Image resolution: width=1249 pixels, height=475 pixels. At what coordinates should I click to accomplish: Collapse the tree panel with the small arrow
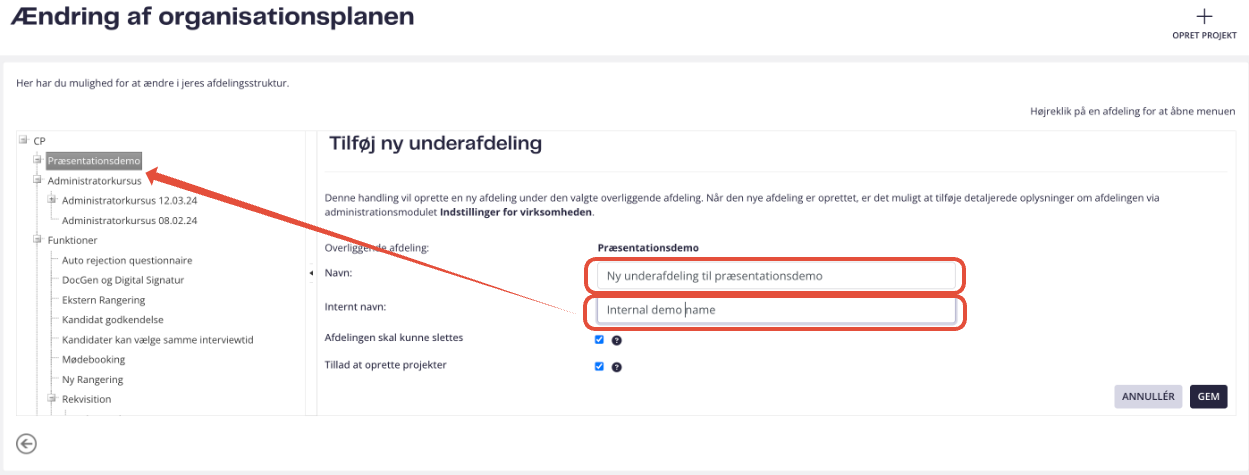tap(311, 273)
